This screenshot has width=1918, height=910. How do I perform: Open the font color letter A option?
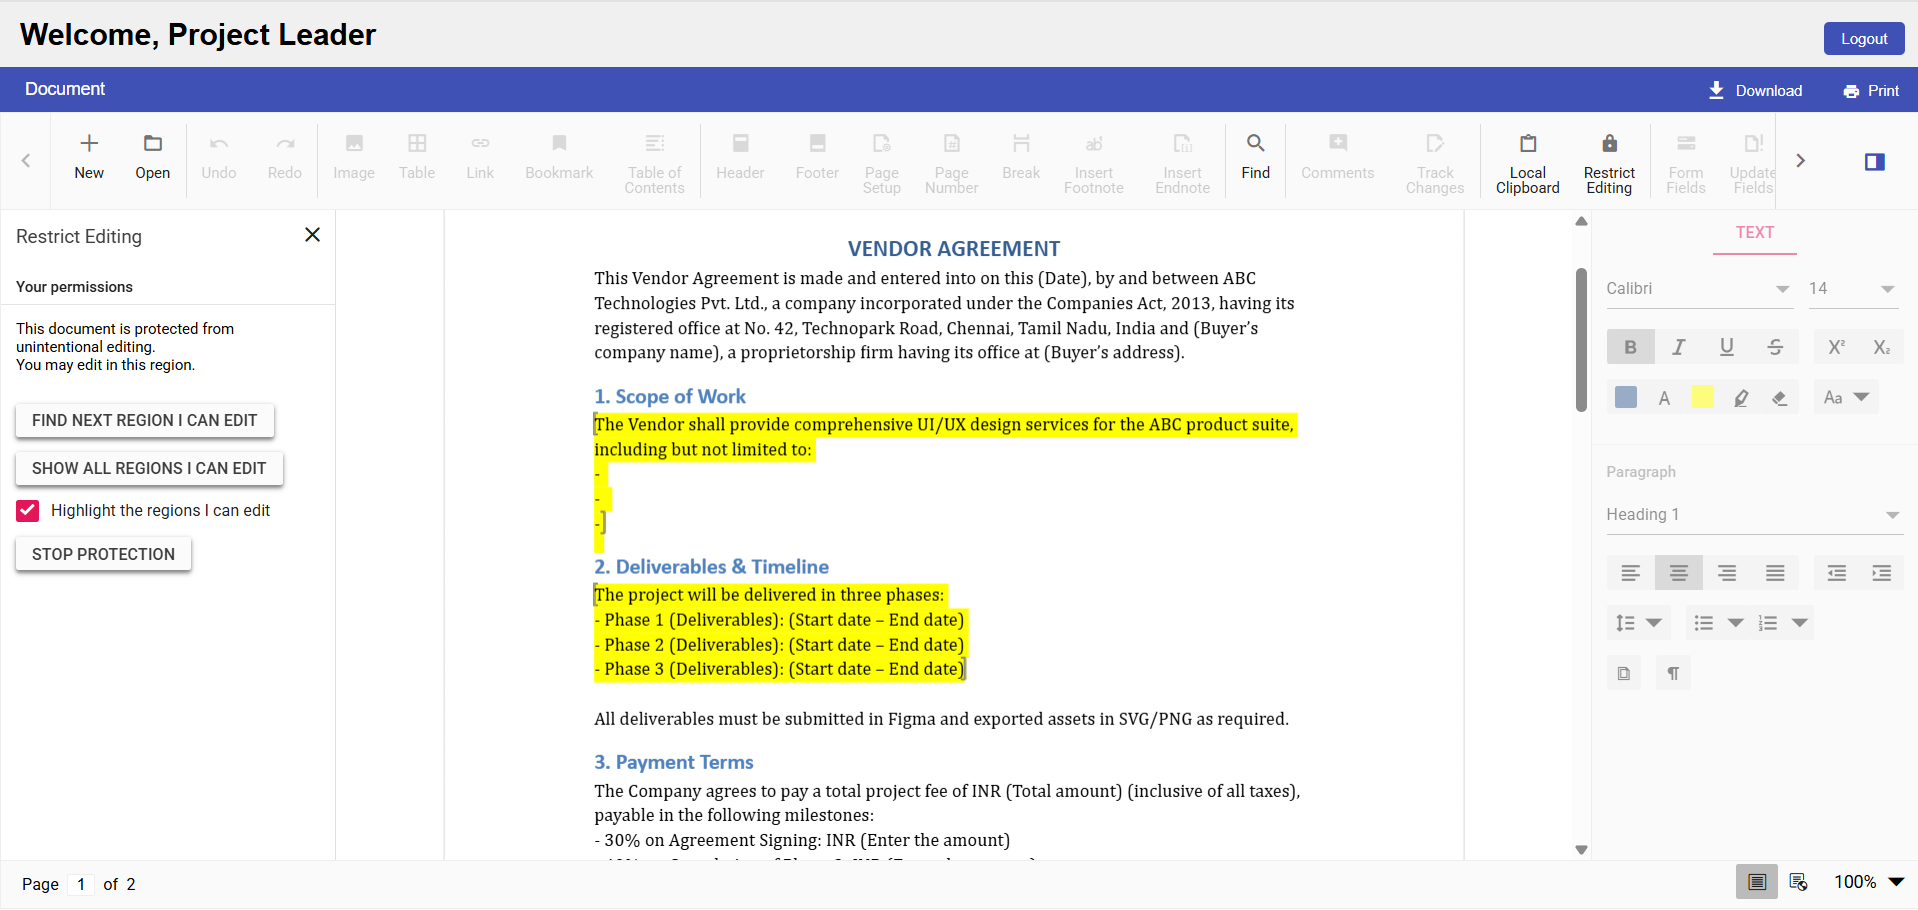1664,398
